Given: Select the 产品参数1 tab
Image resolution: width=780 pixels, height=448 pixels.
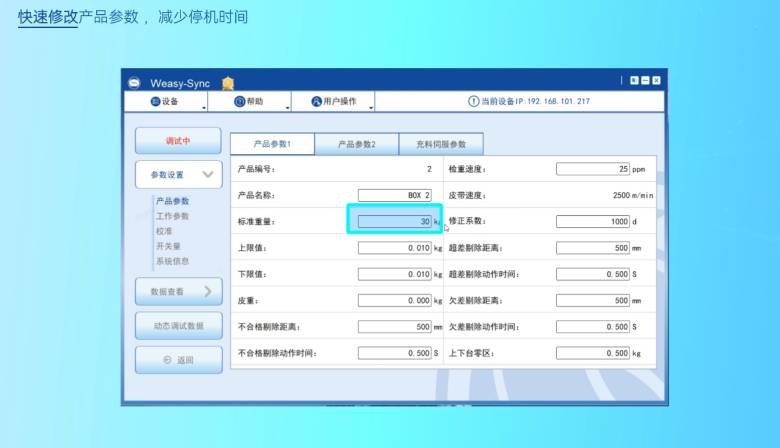Looking at the screenshot, I should click(272, 144).
